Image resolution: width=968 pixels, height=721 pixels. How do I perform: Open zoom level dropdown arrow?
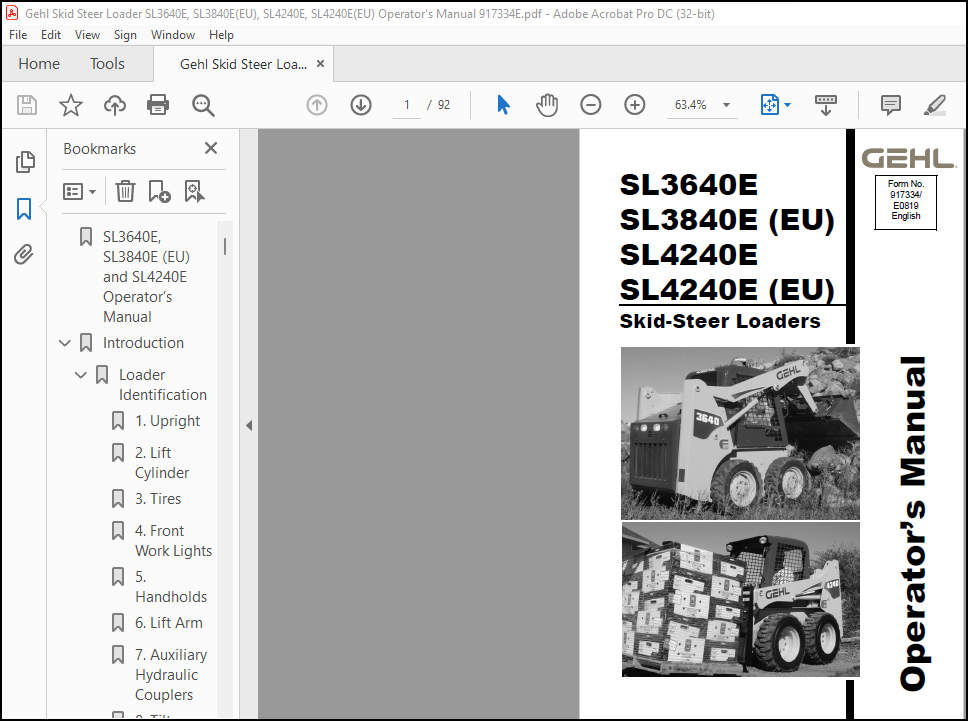coord(727,105)
